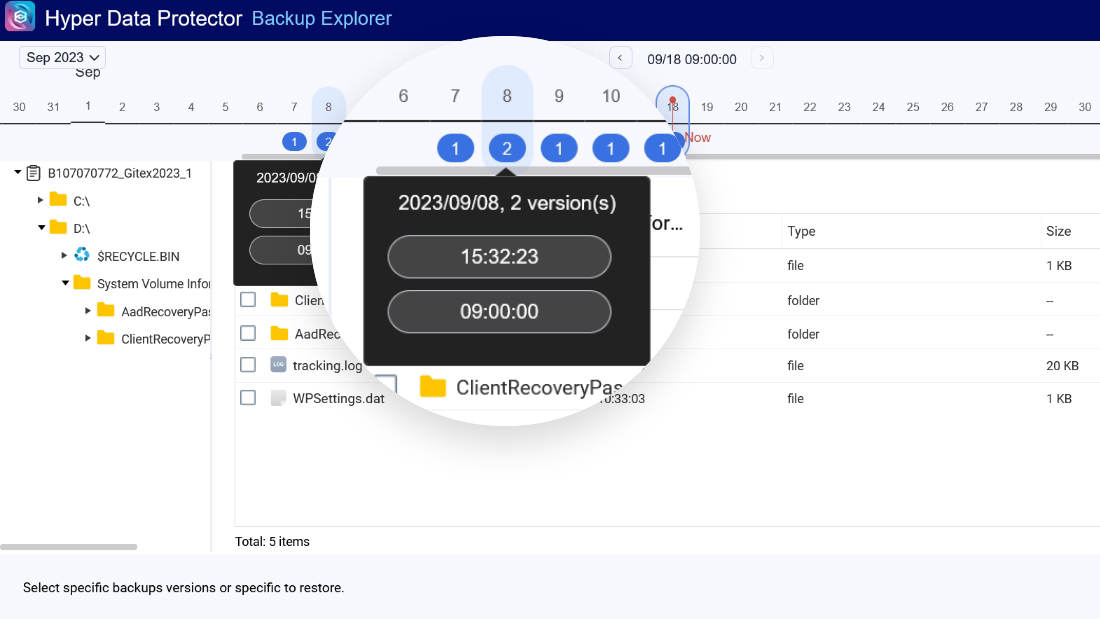
Task: Open the Sep 2023 month dropdown
Action: coord(62,58)
